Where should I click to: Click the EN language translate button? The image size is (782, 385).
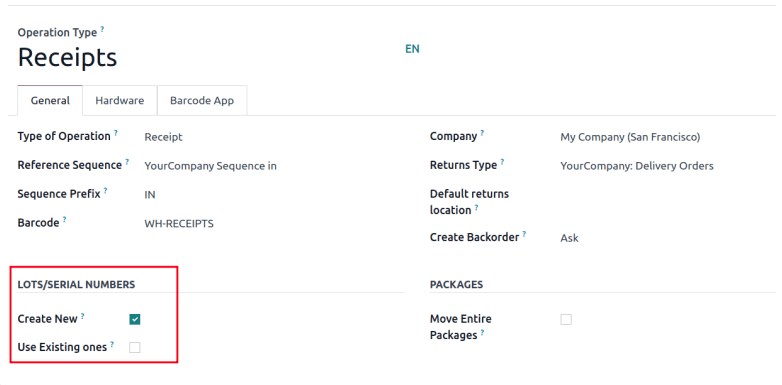(x=412, y=49)
